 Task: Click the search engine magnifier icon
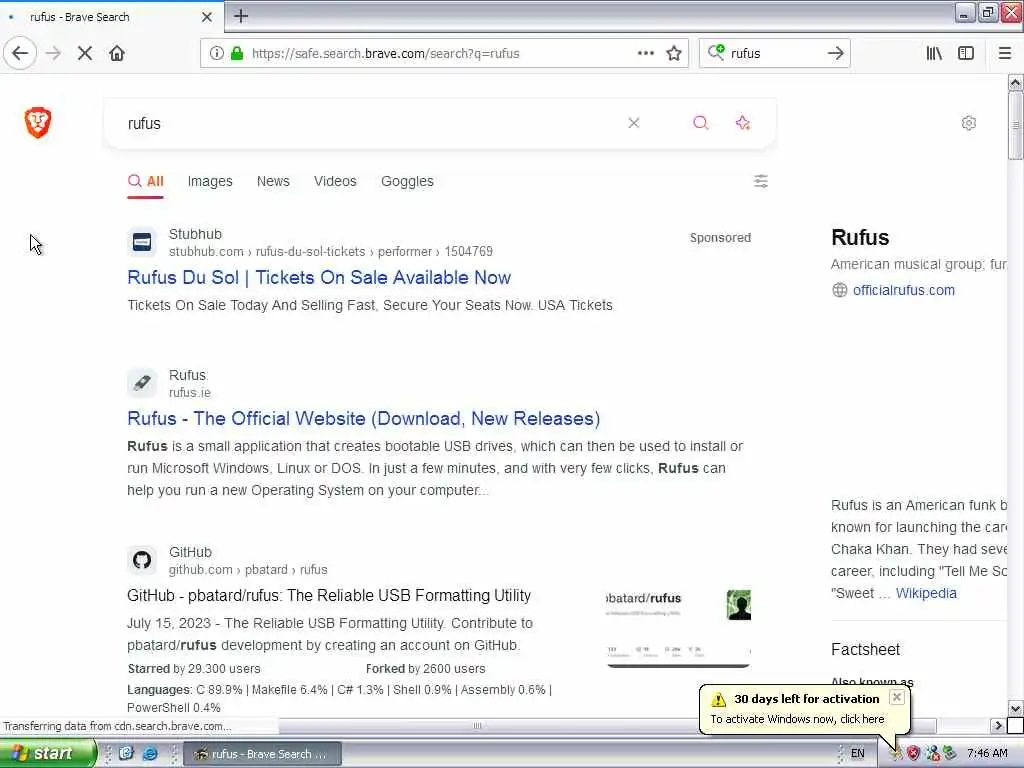tap(716, 52)
